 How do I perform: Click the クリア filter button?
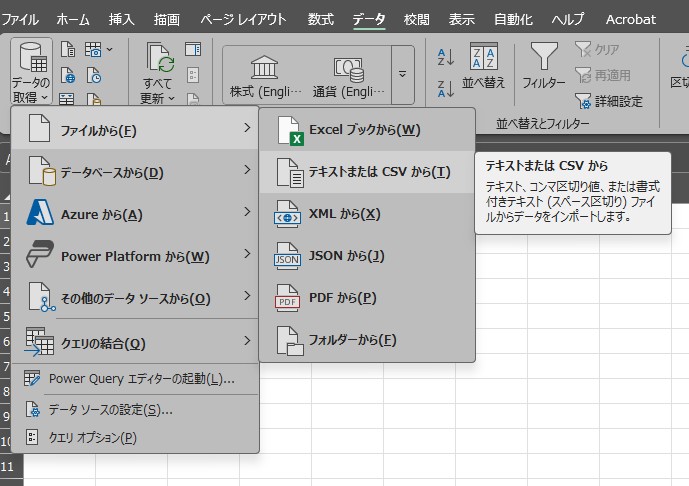597,49
